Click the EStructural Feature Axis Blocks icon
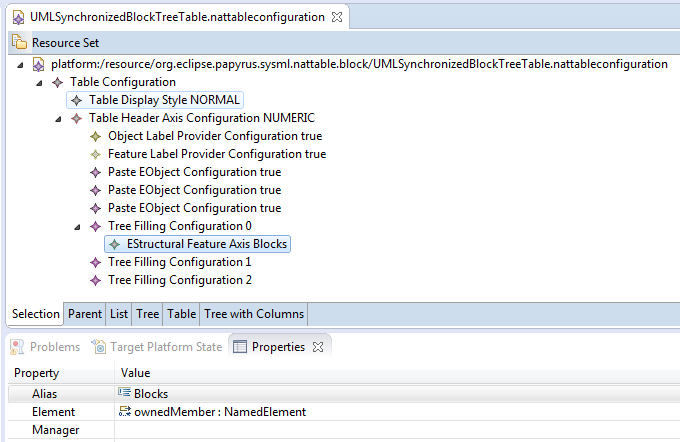Viewport: 680px width, 442px height. (x=114, y=244)
